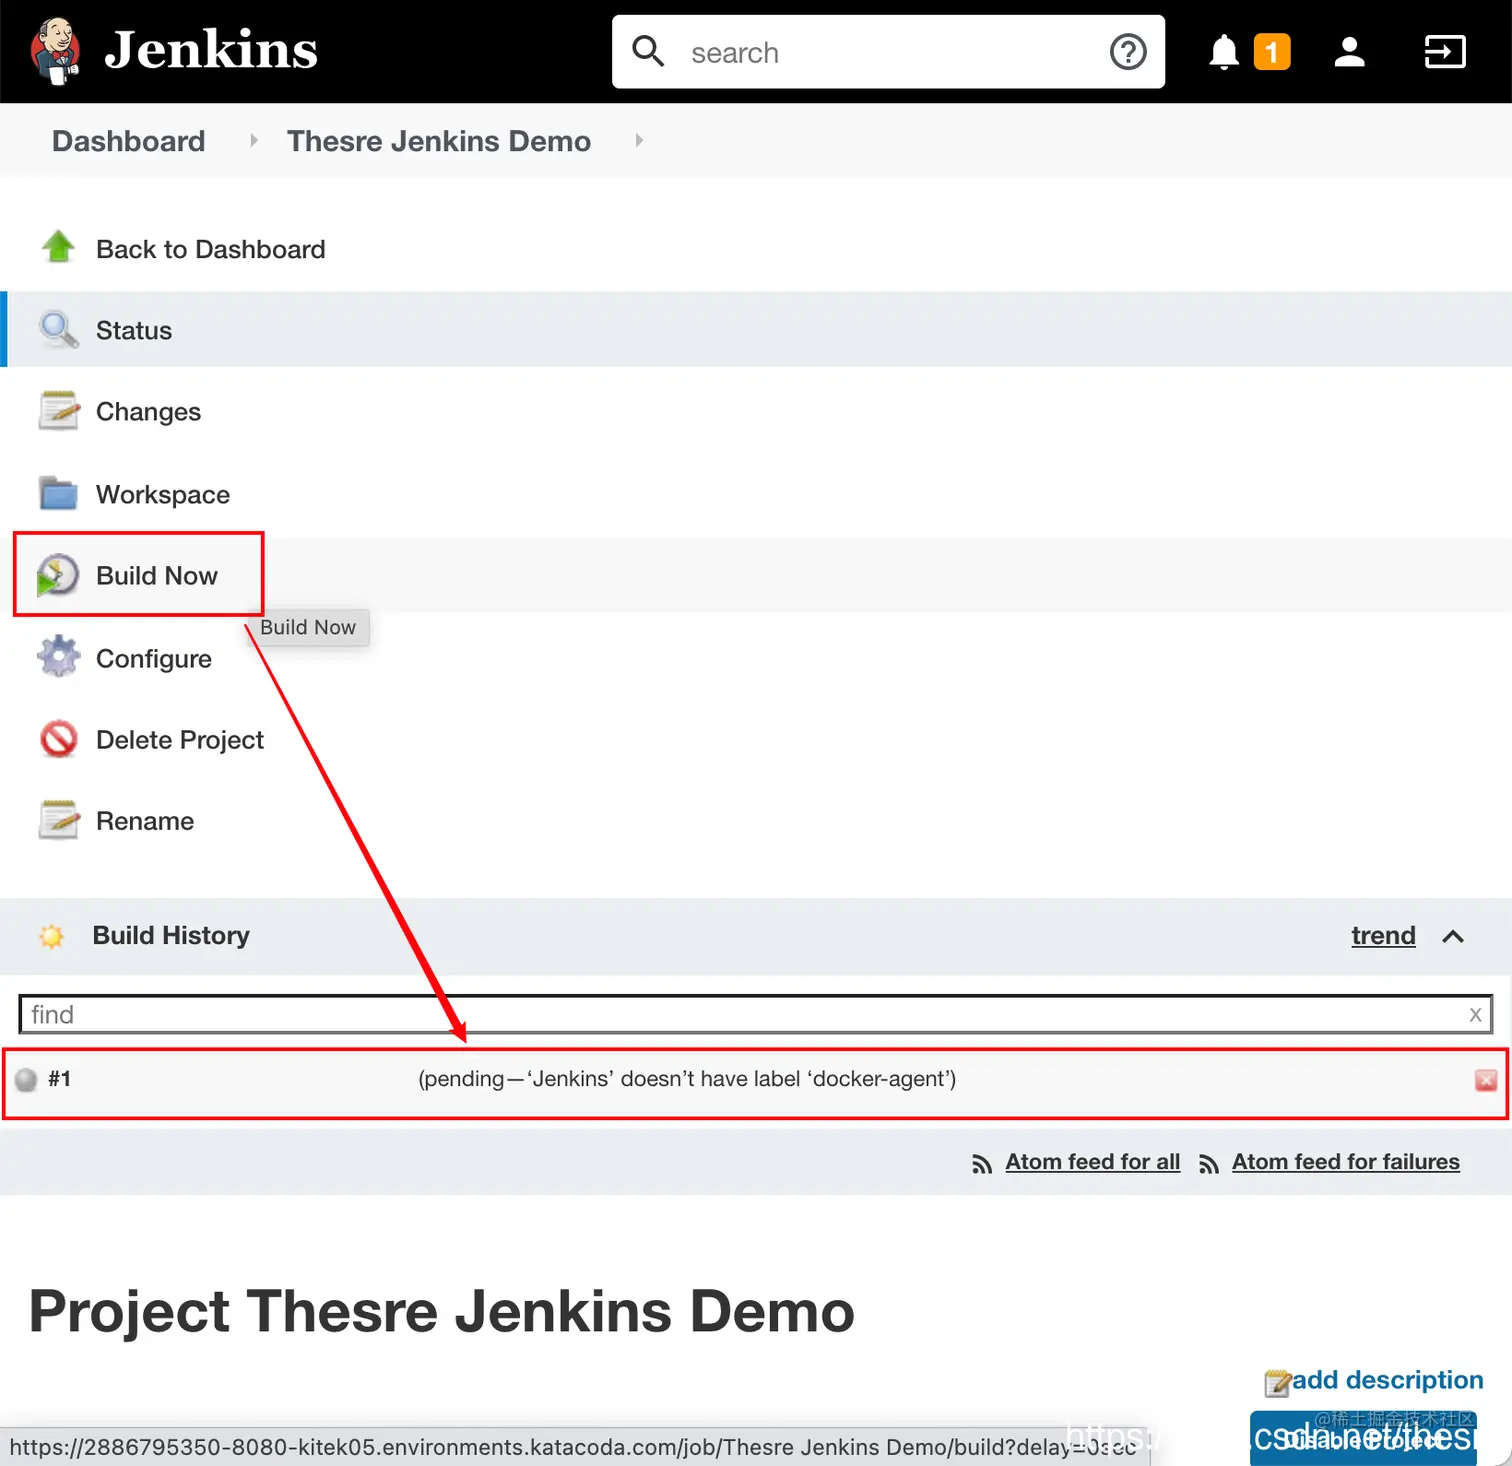
Task: Click the Workspace folder icon
Action: 58,493
